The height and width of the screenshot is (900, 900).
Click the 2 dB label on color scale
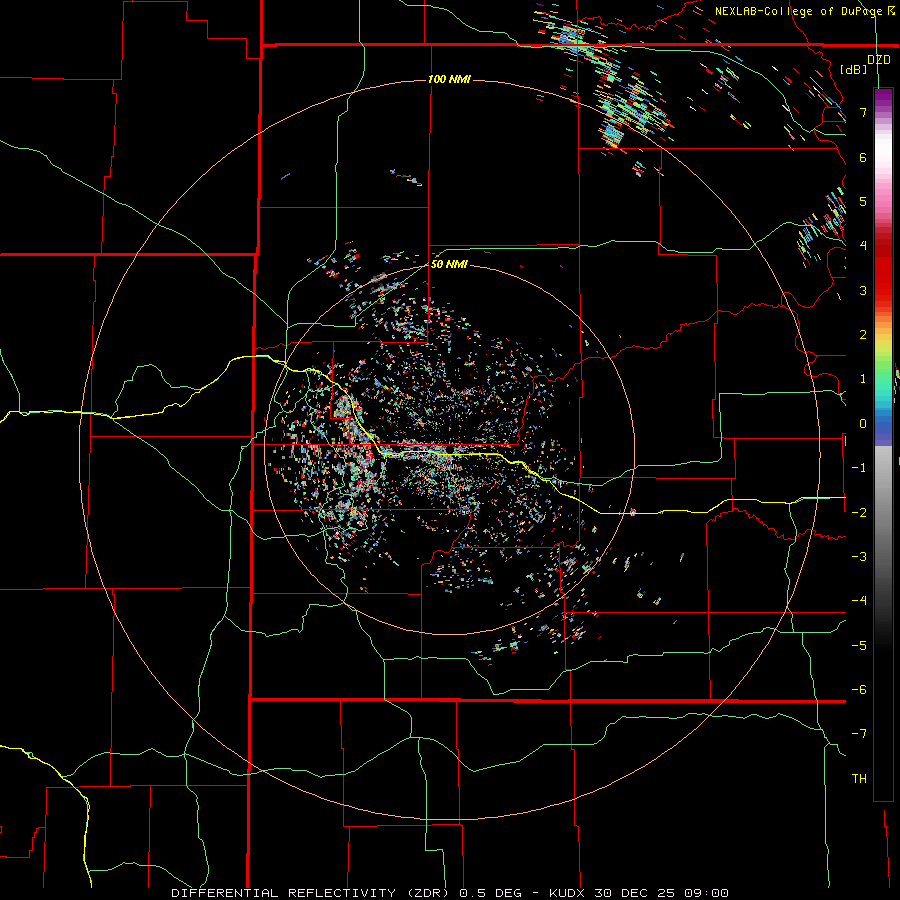point(863,335)
